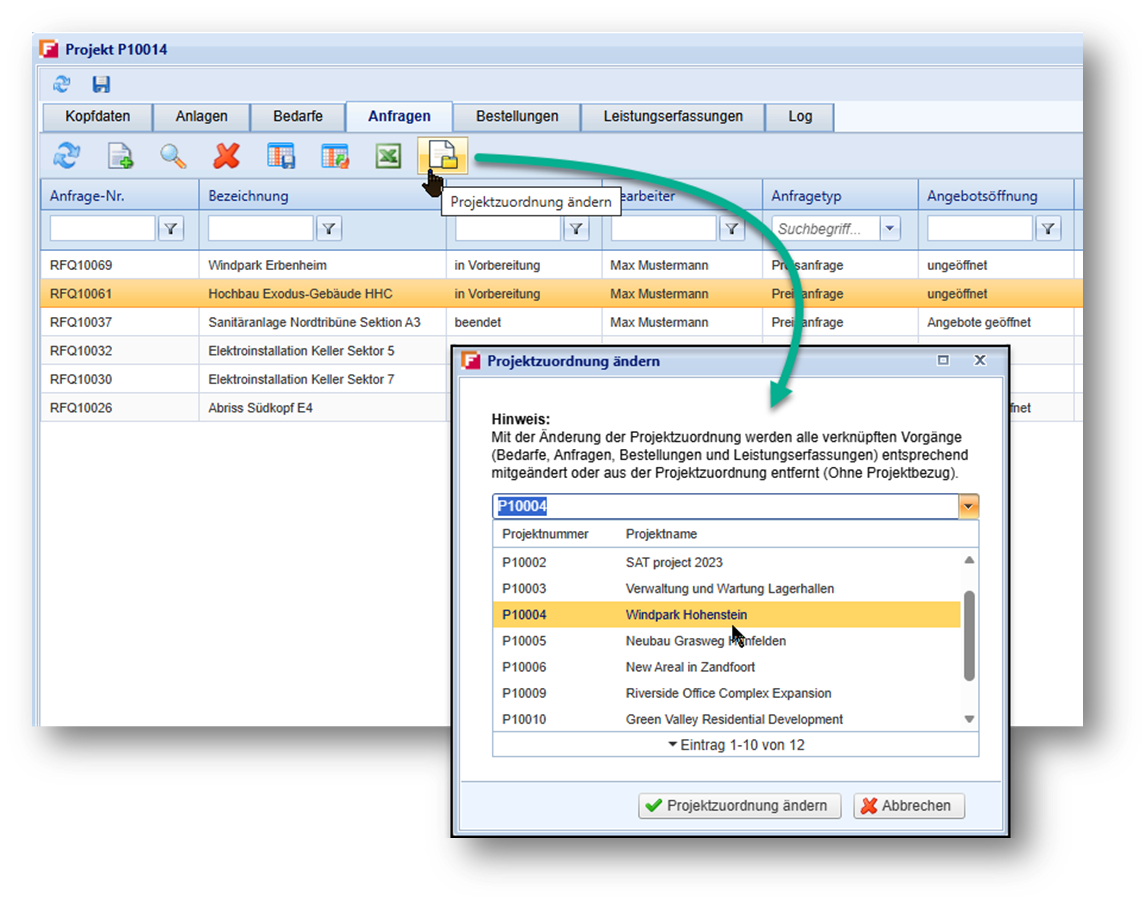Select row RFQ10061 Hochbau Exodus-Gebäude HHC
This screenshot has width=1148, height=903.
(561, 294)
